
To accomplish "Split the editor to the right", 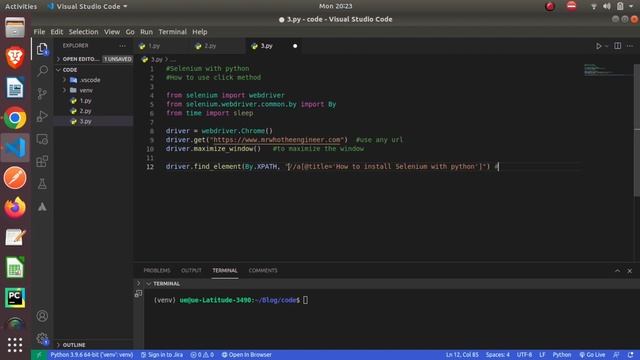I will point(618,46).
